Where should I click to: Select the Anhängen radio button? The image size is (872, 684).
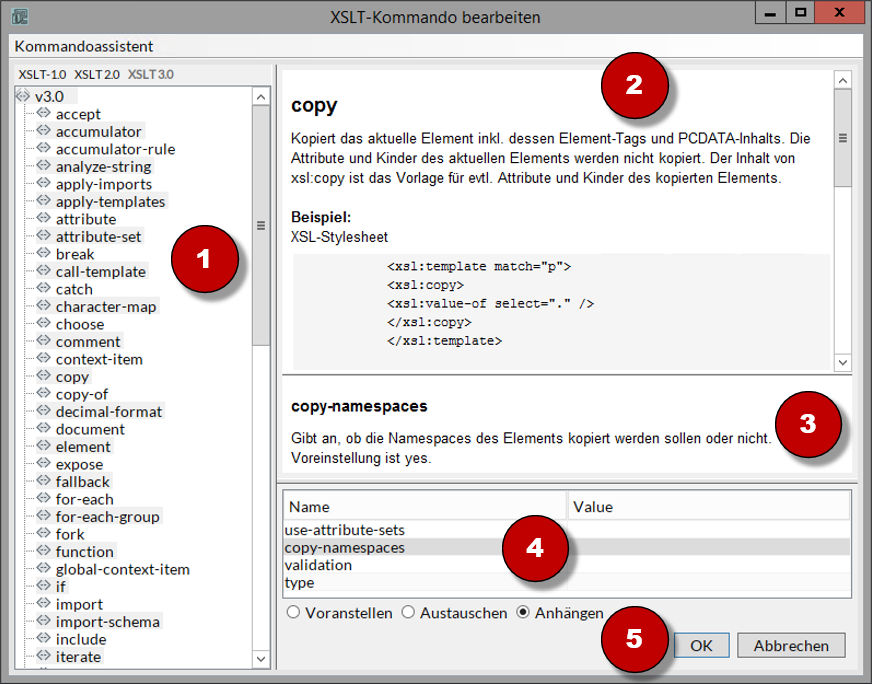[523, 613]
